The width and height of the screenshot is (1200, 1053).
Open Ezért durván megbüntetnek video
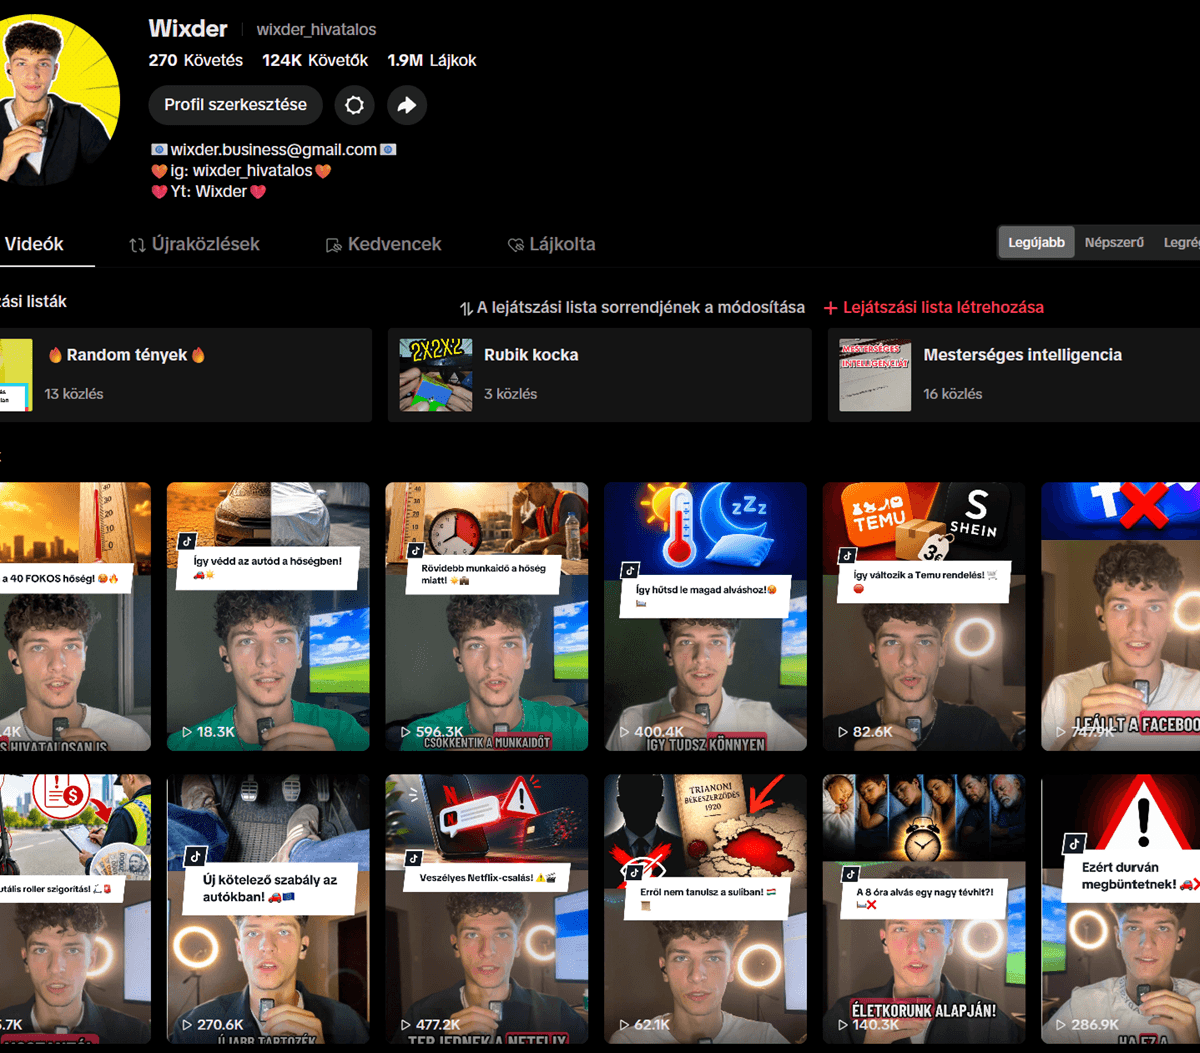click(x=1121, y=908)
